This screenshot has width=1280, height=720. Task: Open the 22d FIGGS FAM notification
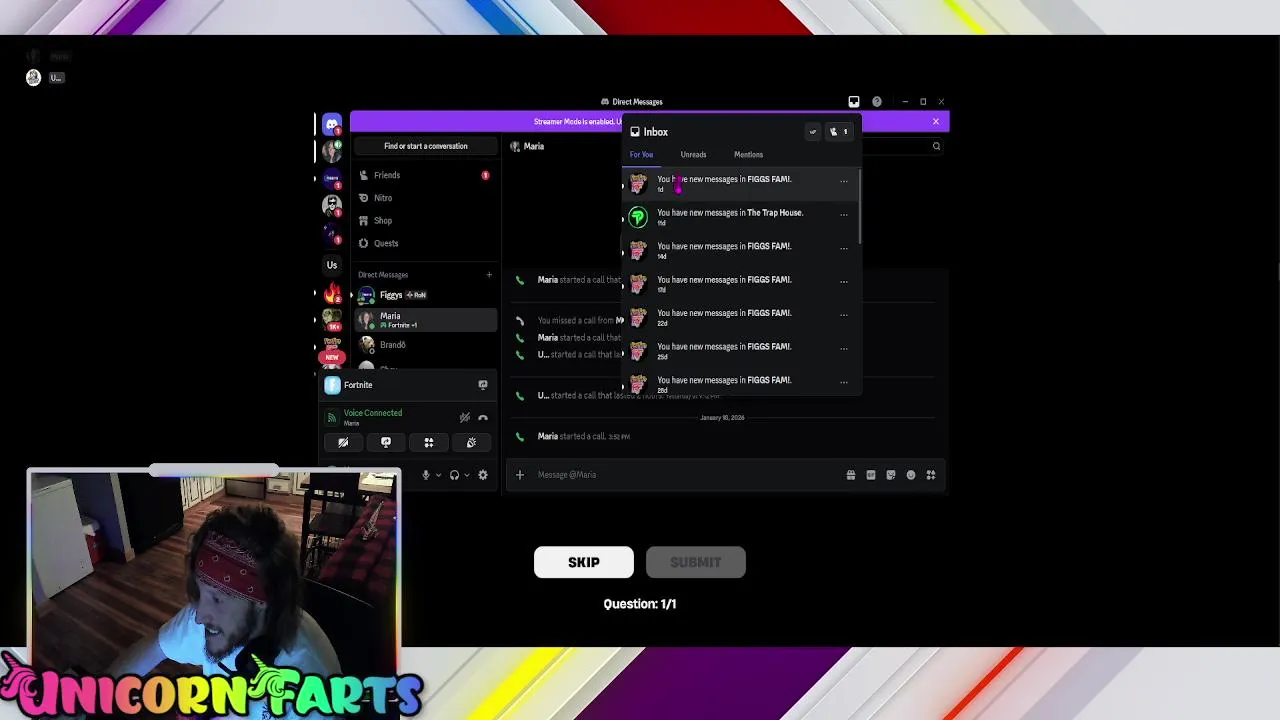click(738, 317)
